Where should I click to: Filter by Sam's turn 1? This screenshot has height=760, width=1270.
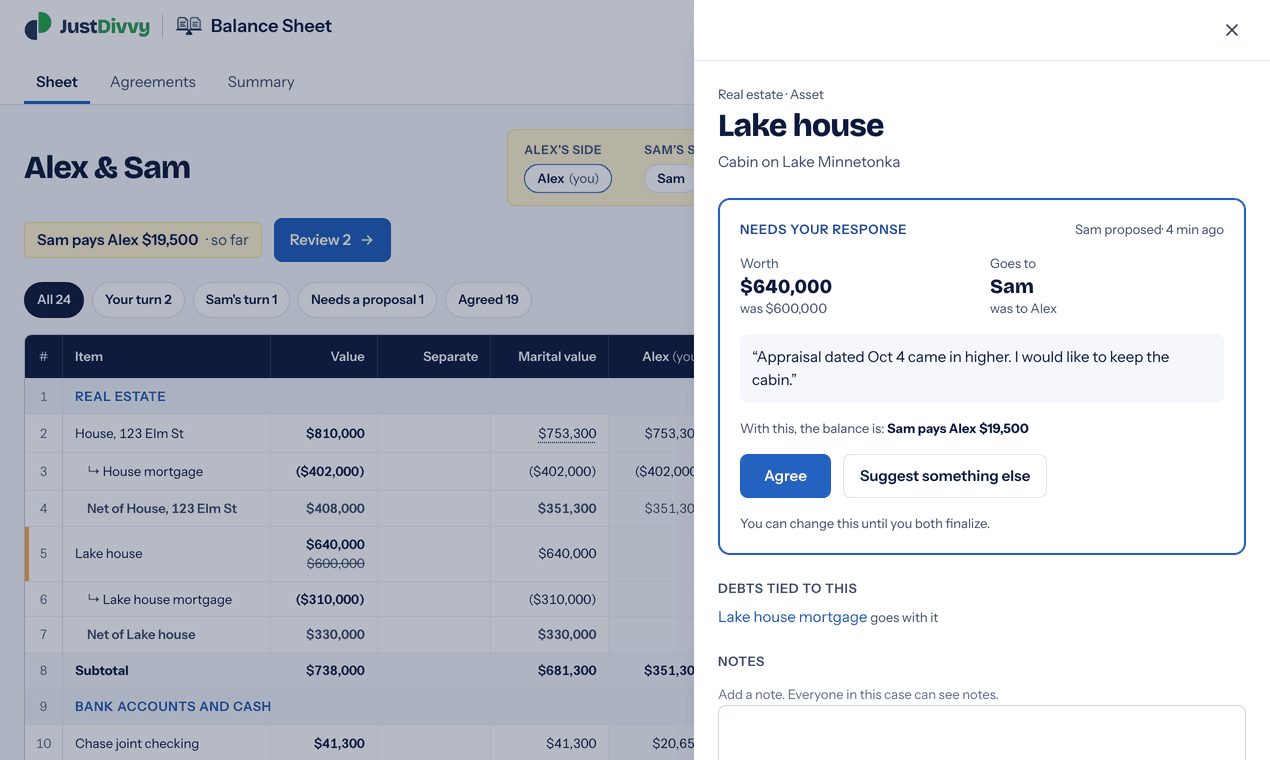[x=241, y=300]
